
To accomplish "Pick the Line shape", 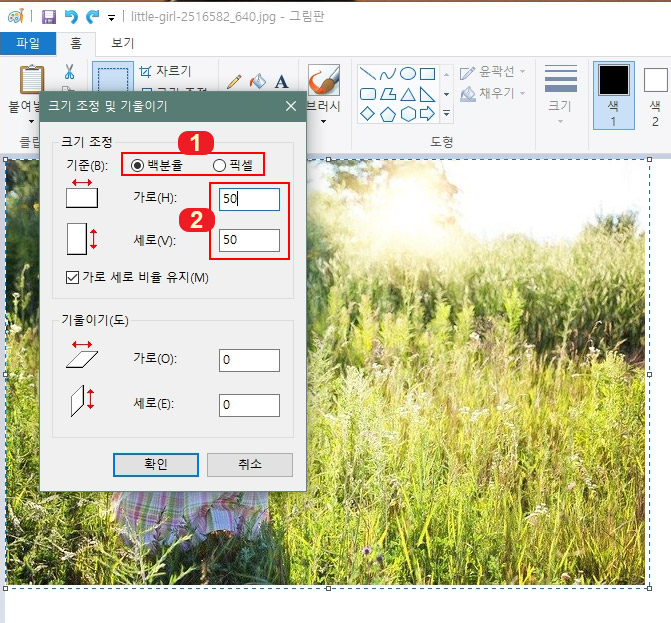I will pos(368,74).
